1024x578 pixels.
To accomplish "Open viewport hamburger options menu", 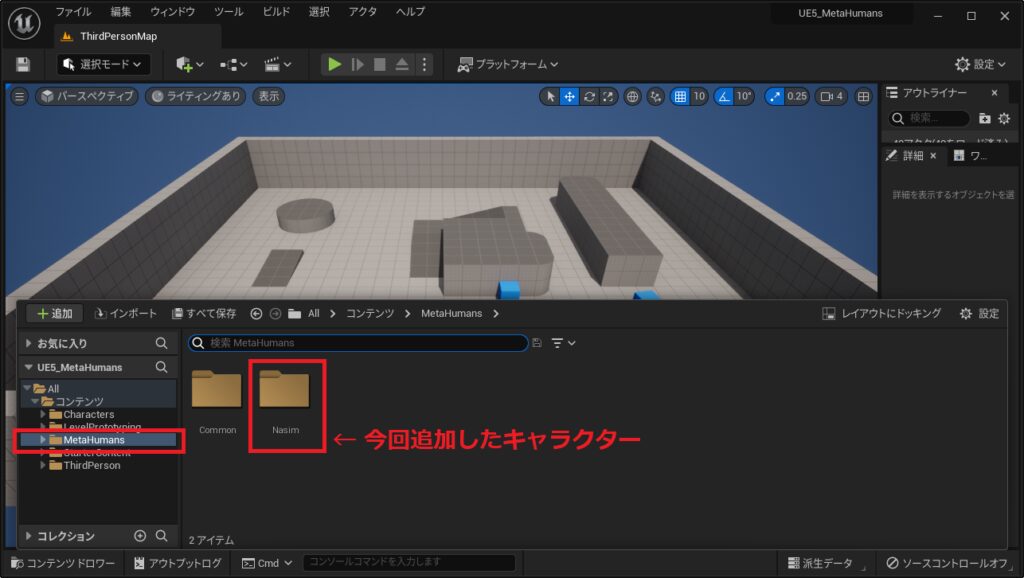I will (20, 96).
